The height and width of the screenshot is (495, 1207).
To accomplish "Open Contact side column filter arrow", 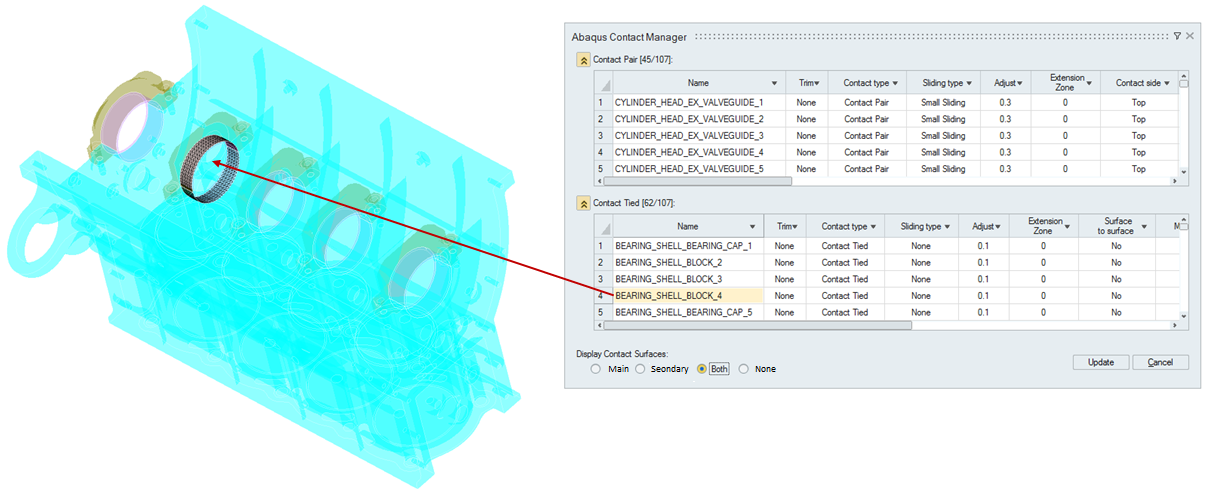I will (1166, 83).
